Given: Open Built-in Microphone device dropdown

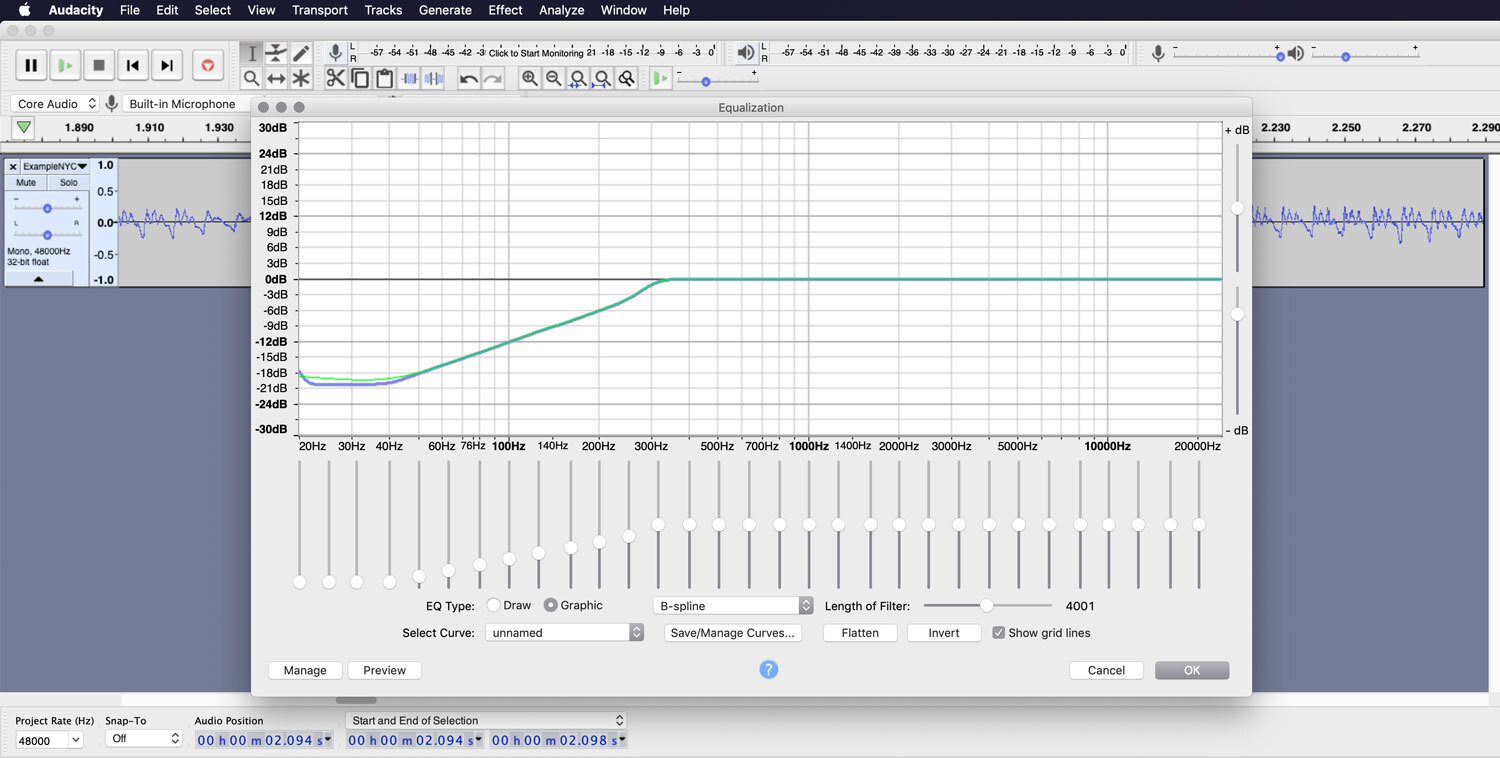Looking at the screenshot, I should point(186,104).
